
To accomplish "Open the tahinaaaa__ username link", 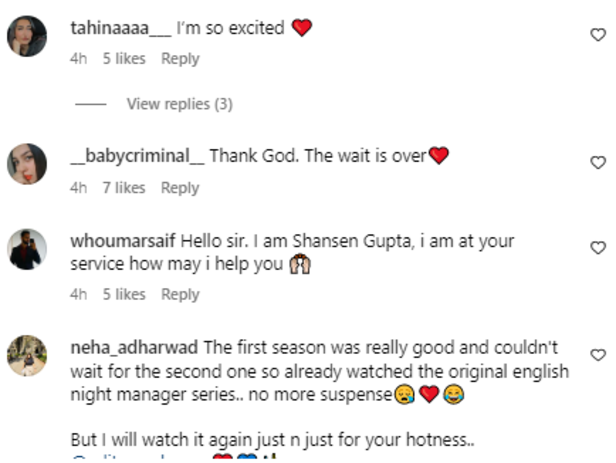I will (121, 28).
